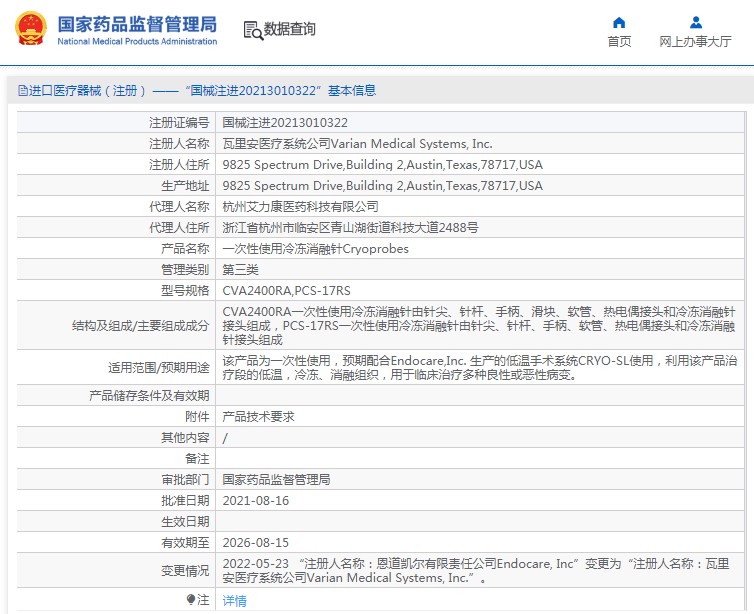Click the 生产地址 address value

click(x=382, y=186)
